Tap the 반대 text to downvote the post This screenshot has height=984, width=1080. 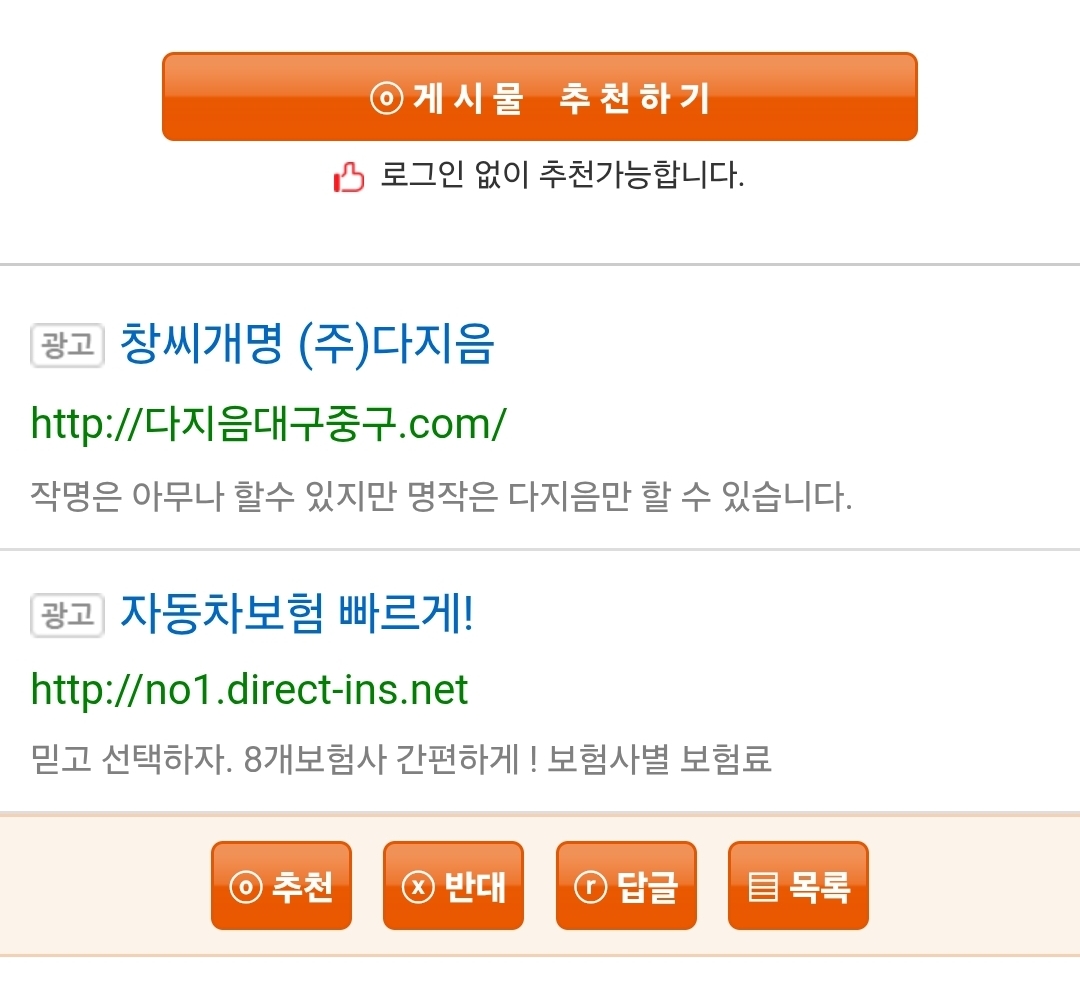point(475,886)
